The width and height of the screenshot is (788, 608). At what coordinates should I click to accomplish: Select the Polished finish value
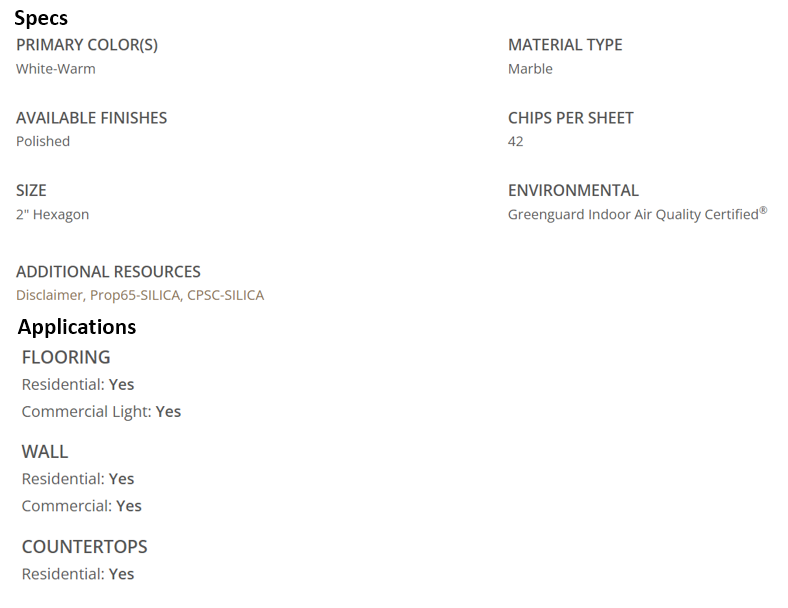point(43,141)
